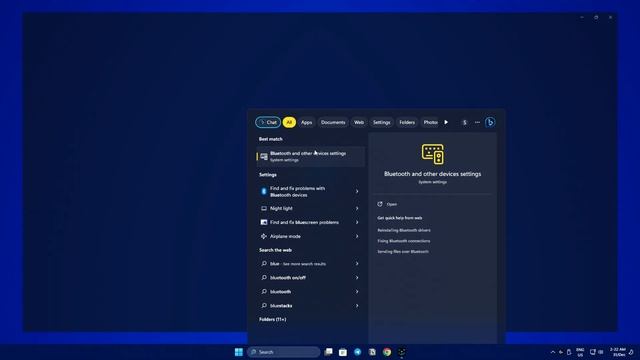640x360 pixels.
Task: Click the display icon in system tray
Action: [x=593, y=352]
